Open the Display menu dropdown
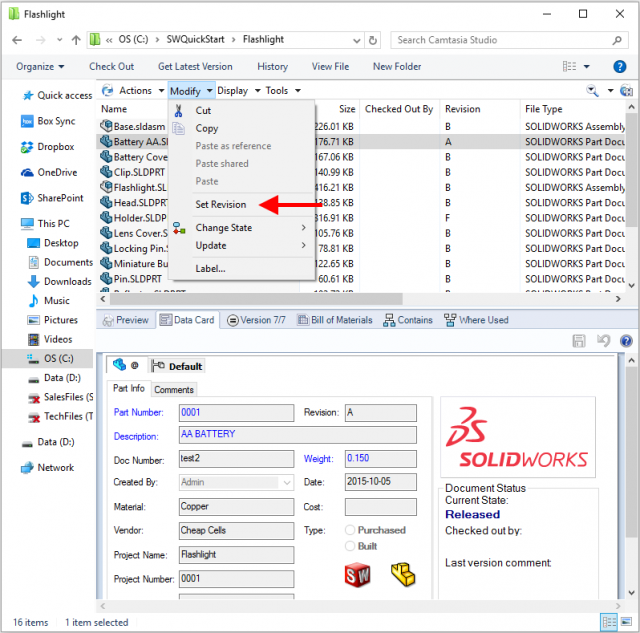The height and width of the screenshot is (633, 640). [257, 91]
